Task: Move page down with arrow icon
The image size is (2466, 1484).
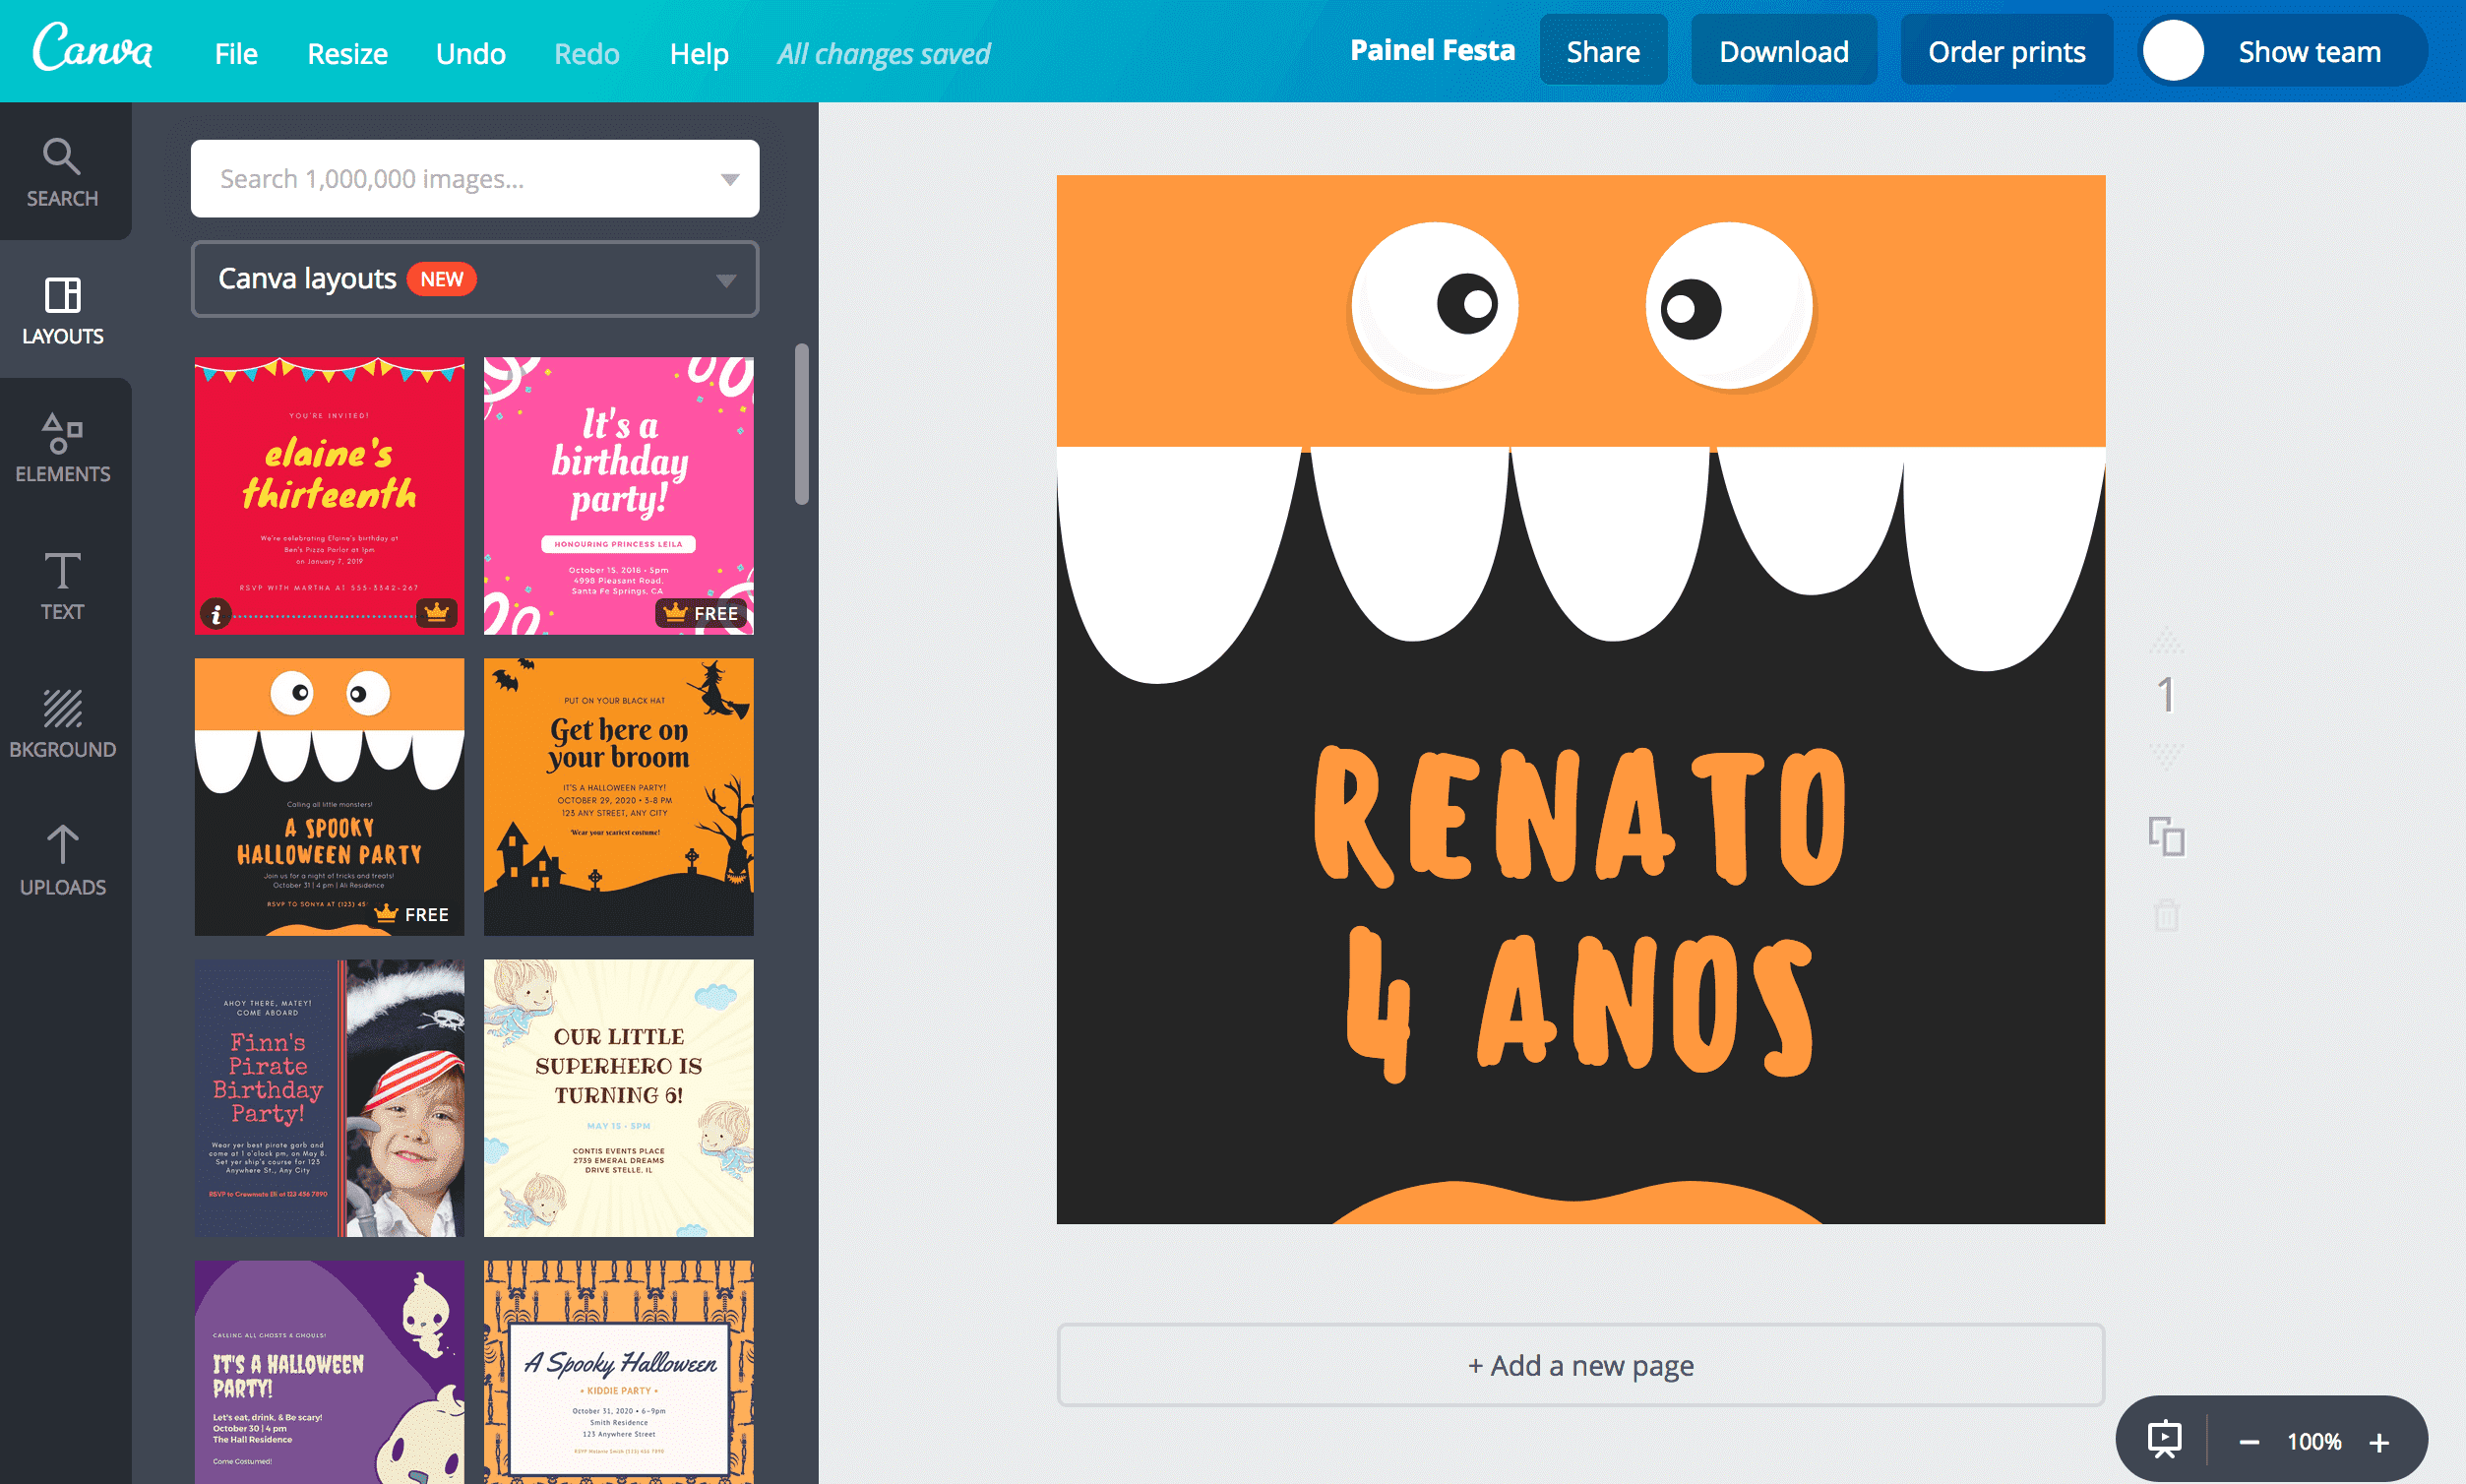Action: (2166, 756)
